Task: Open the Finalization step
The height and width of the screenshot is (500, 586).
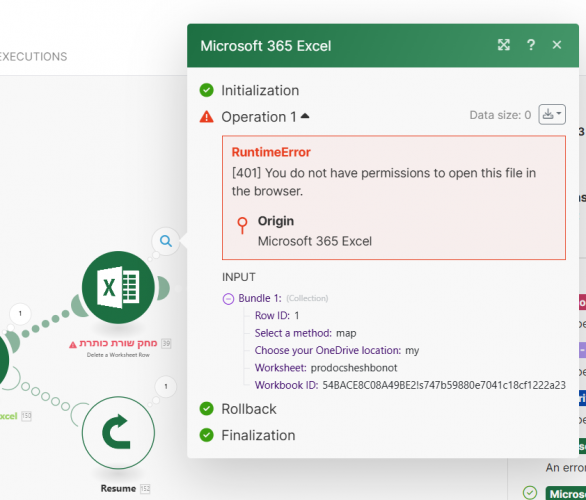Action: coord(258,435)
